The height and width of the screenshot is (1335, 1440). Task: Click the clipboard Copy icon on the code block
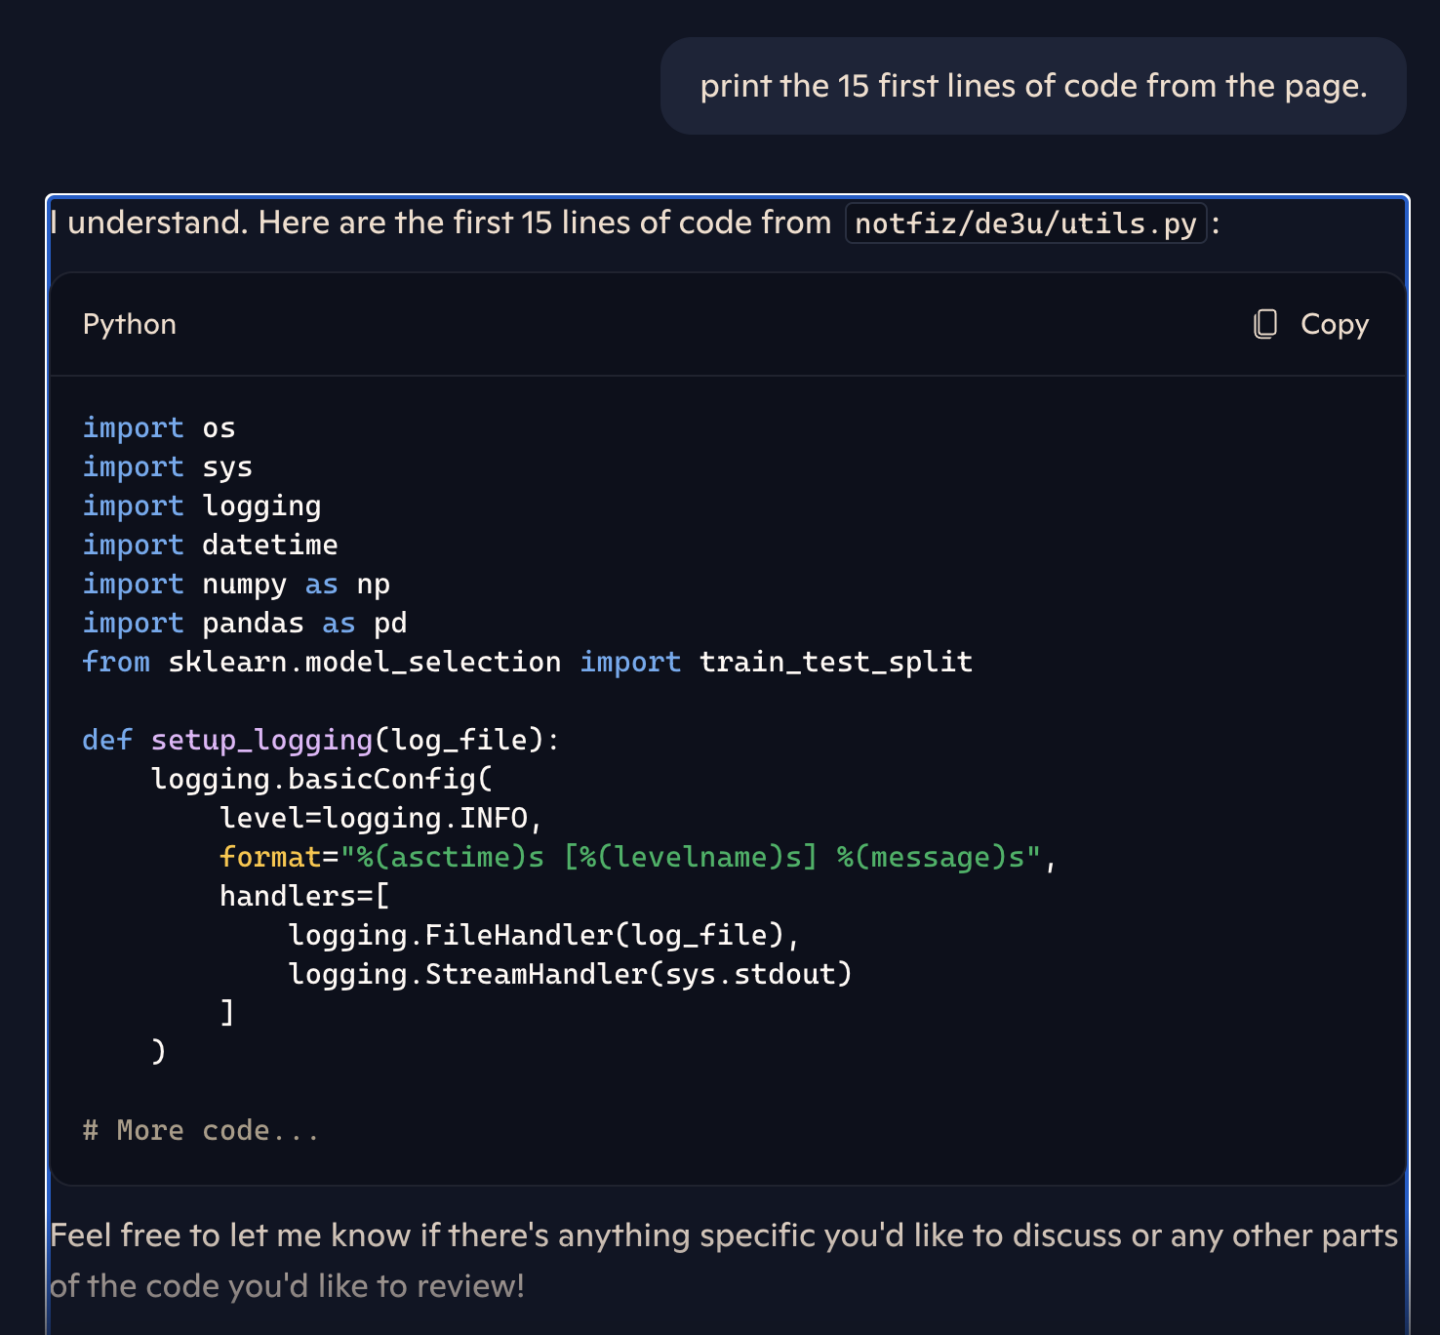click(x=1264, y=324)
